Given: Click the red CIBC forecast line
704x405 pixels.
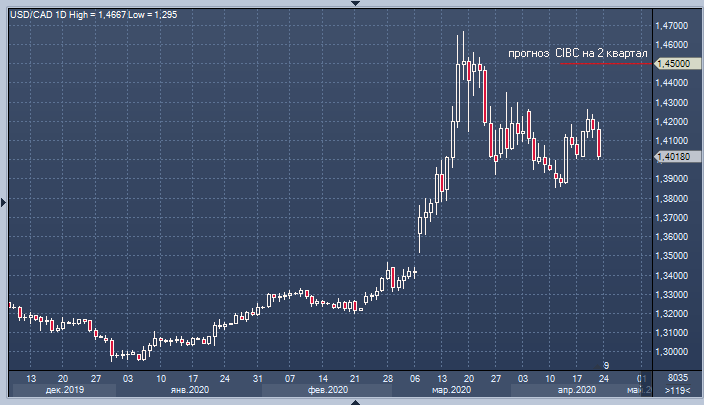Looking at the screenshot, I should (605, 65).
